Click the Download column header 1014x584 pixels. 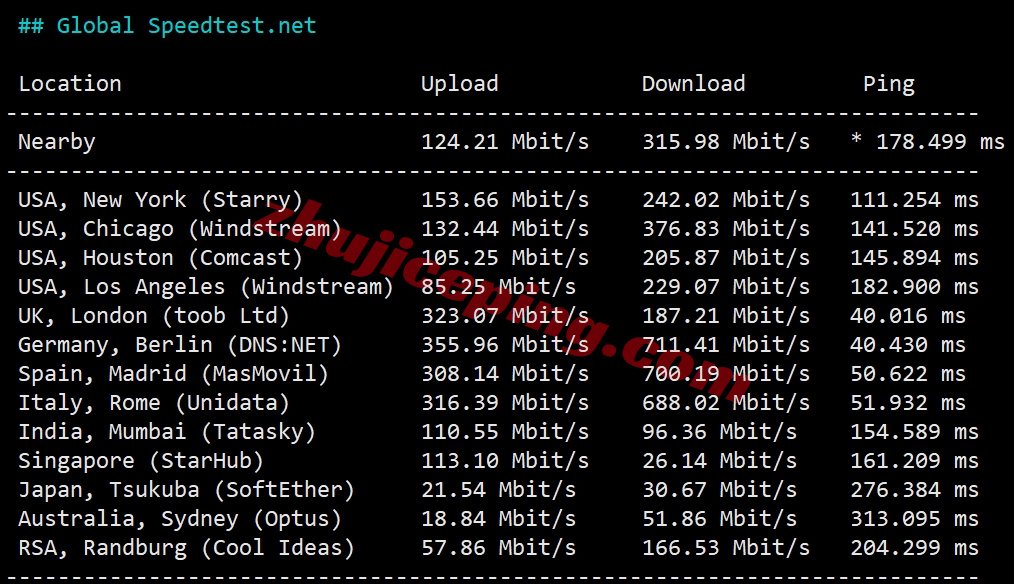point(693,84)
